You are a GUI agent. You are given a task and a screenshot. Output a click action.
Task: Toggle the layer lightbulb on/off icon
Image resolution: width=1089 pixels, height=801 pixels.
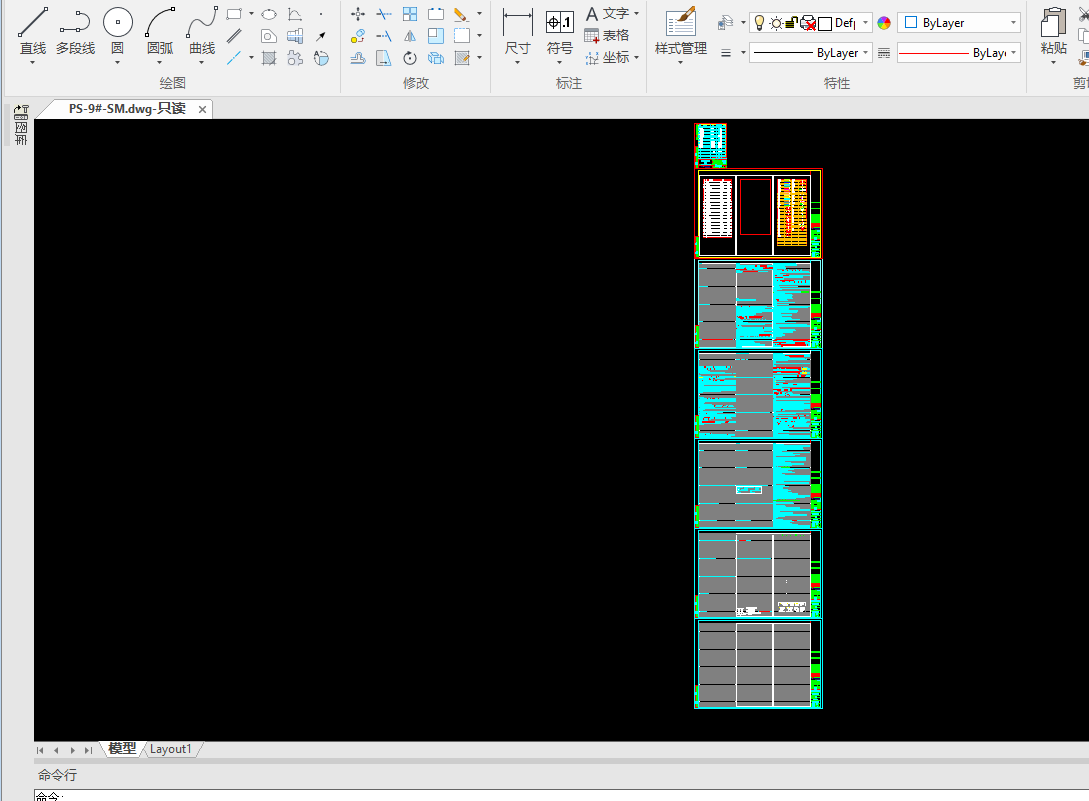click(x=759, y=23)
